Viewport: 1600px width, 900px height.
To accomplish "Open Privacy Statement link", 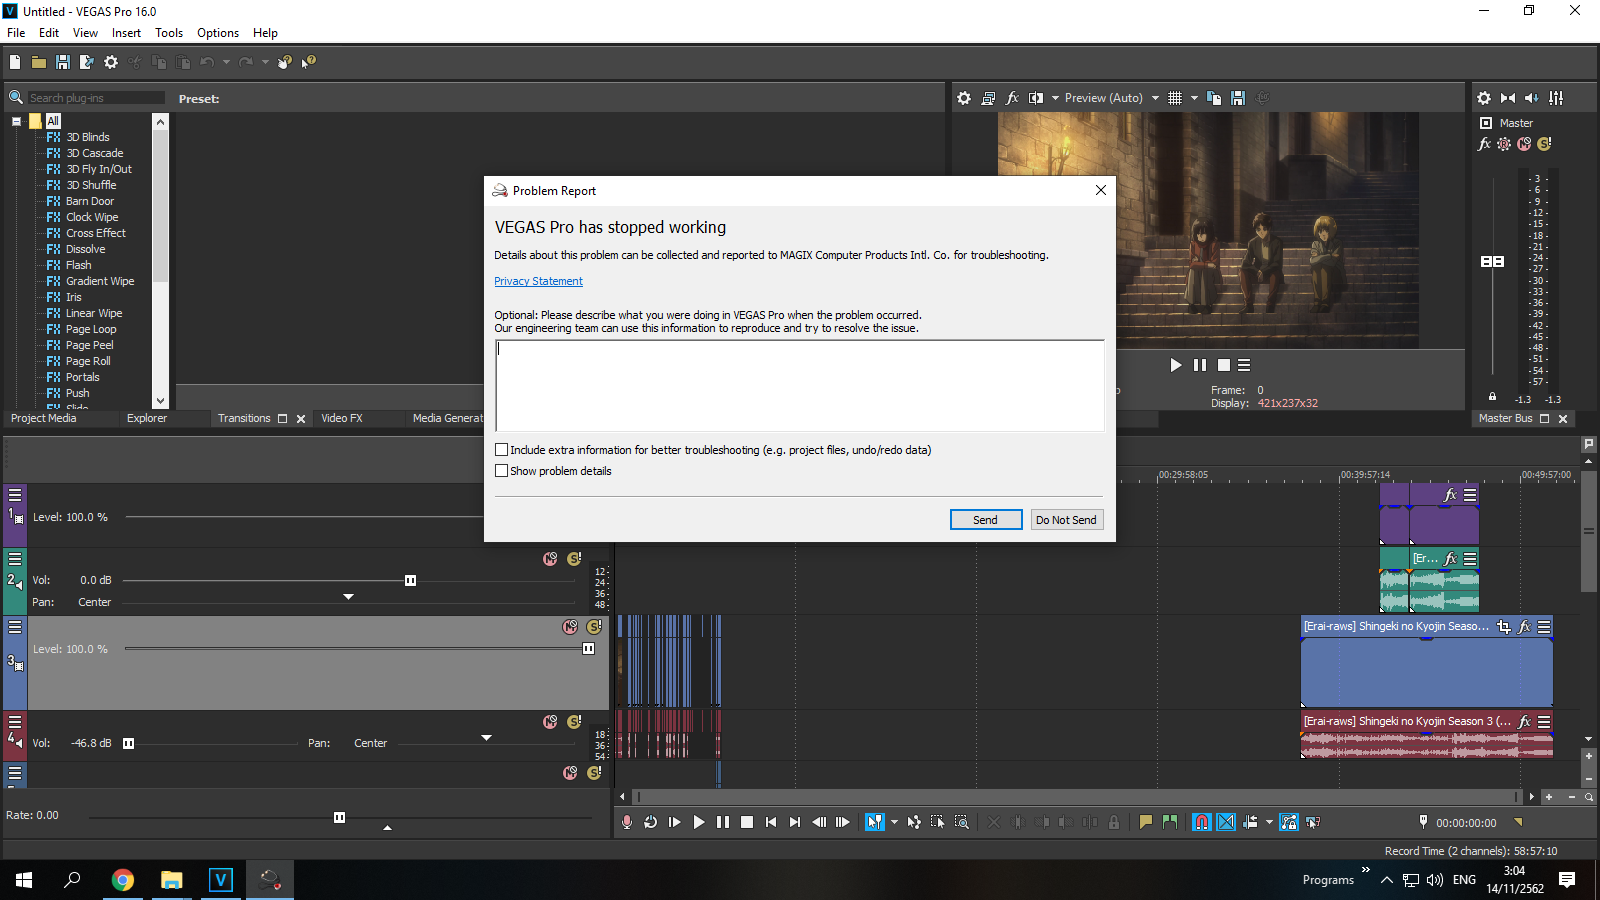I will coord(538,282).
